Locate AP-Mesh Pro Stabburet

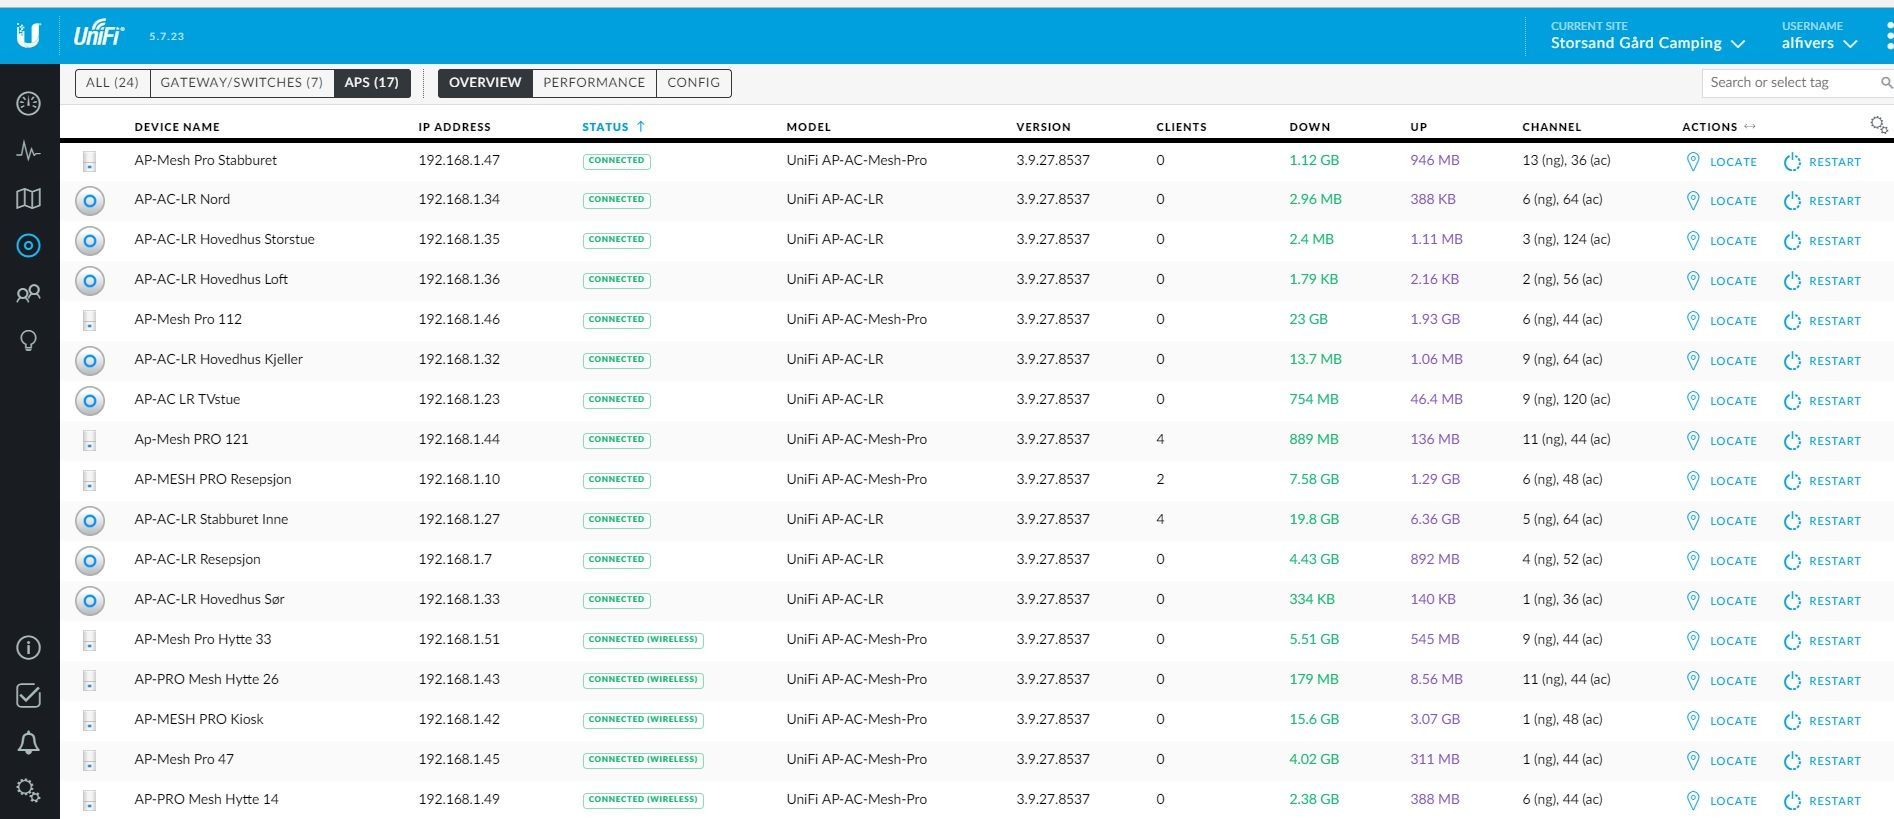[x=1721, y=161]
